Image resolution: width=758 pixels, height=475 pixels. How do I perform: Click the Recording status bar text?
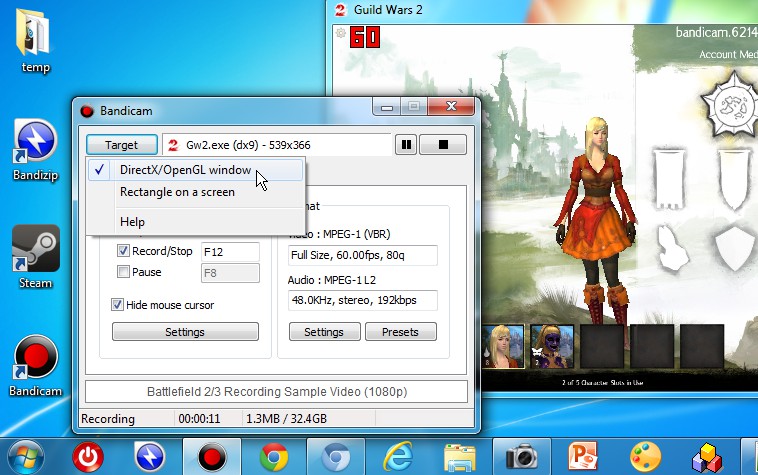[x=108, y=418]
